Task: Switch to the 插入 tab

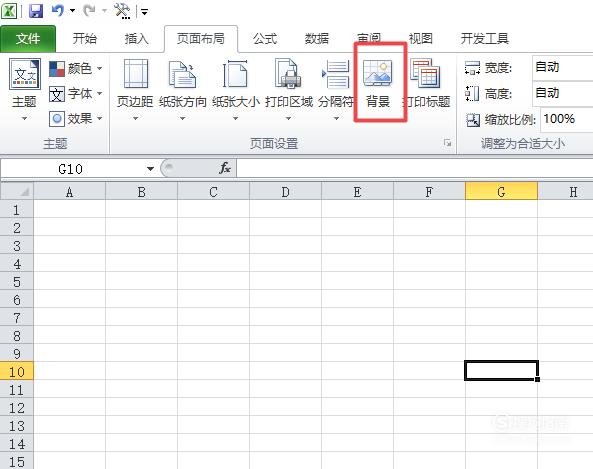Action: pos(137,38)
